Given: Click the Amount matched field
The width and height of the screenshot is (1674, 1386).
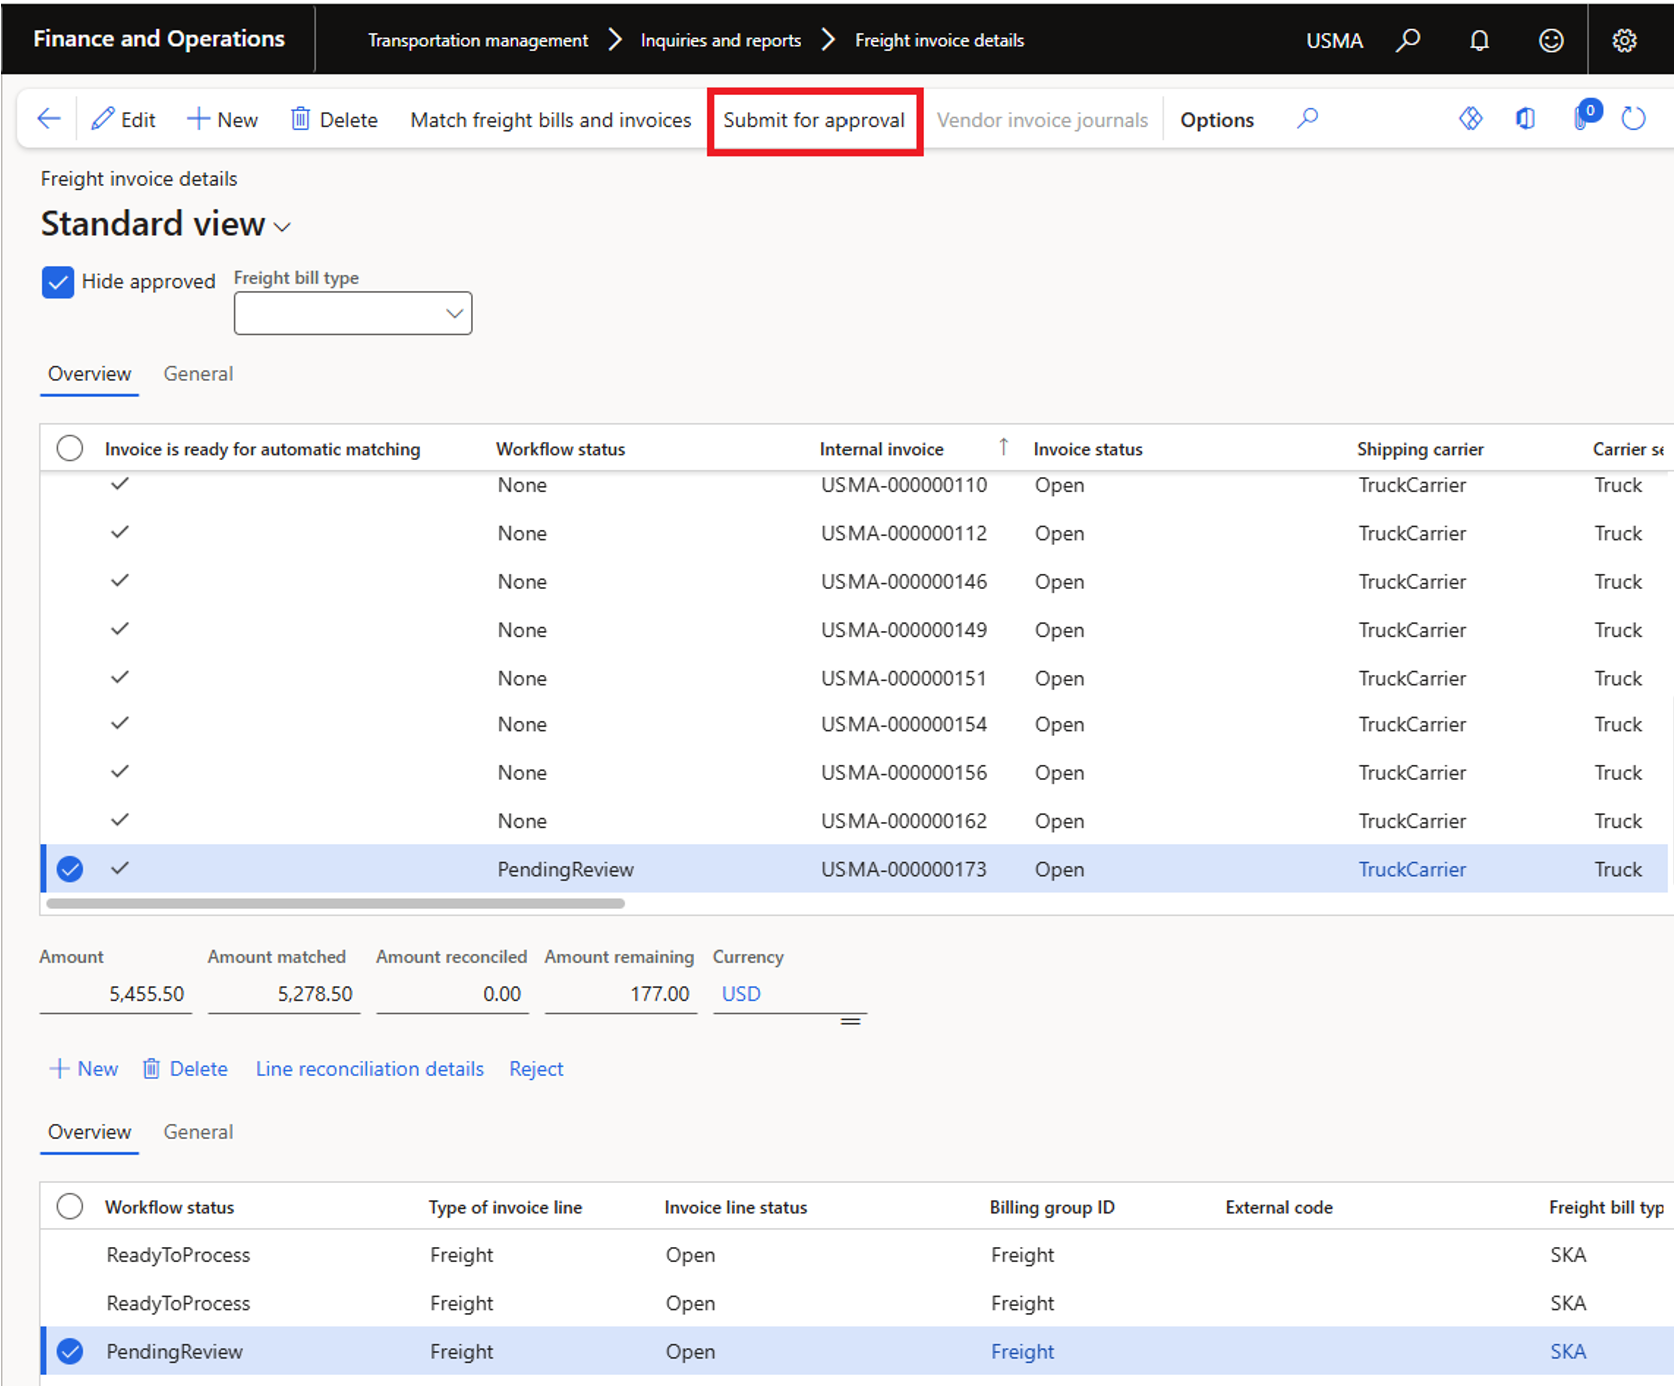Looking at the screenshot, I should (x=283, y=994).
